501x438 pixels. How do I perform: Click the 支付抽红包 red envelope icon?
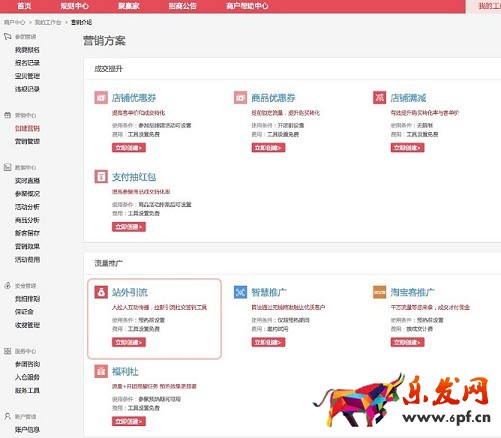101,177
